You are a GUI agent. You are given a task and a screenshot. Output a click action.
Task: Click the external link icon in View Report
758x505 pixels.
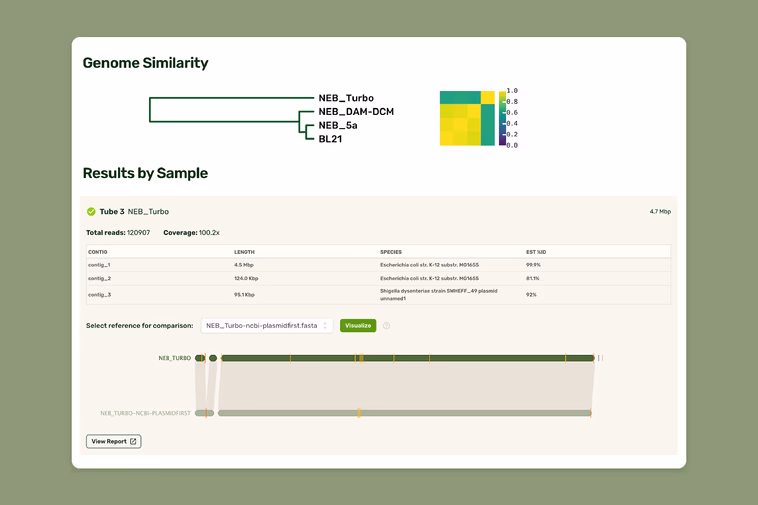pos(133,441)
